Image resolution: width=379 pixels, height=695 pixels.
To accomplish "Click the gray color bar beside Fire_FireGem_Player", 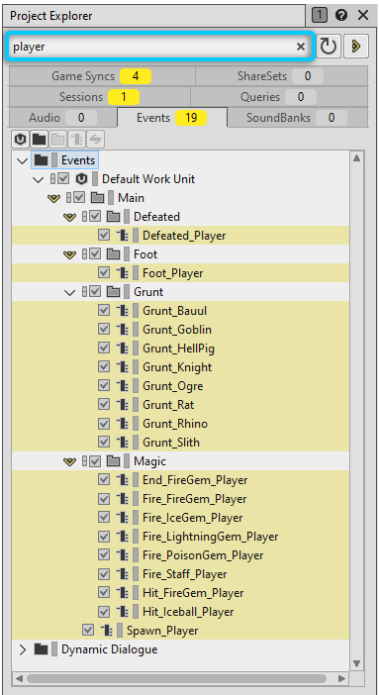I will [x=136, y=499].
